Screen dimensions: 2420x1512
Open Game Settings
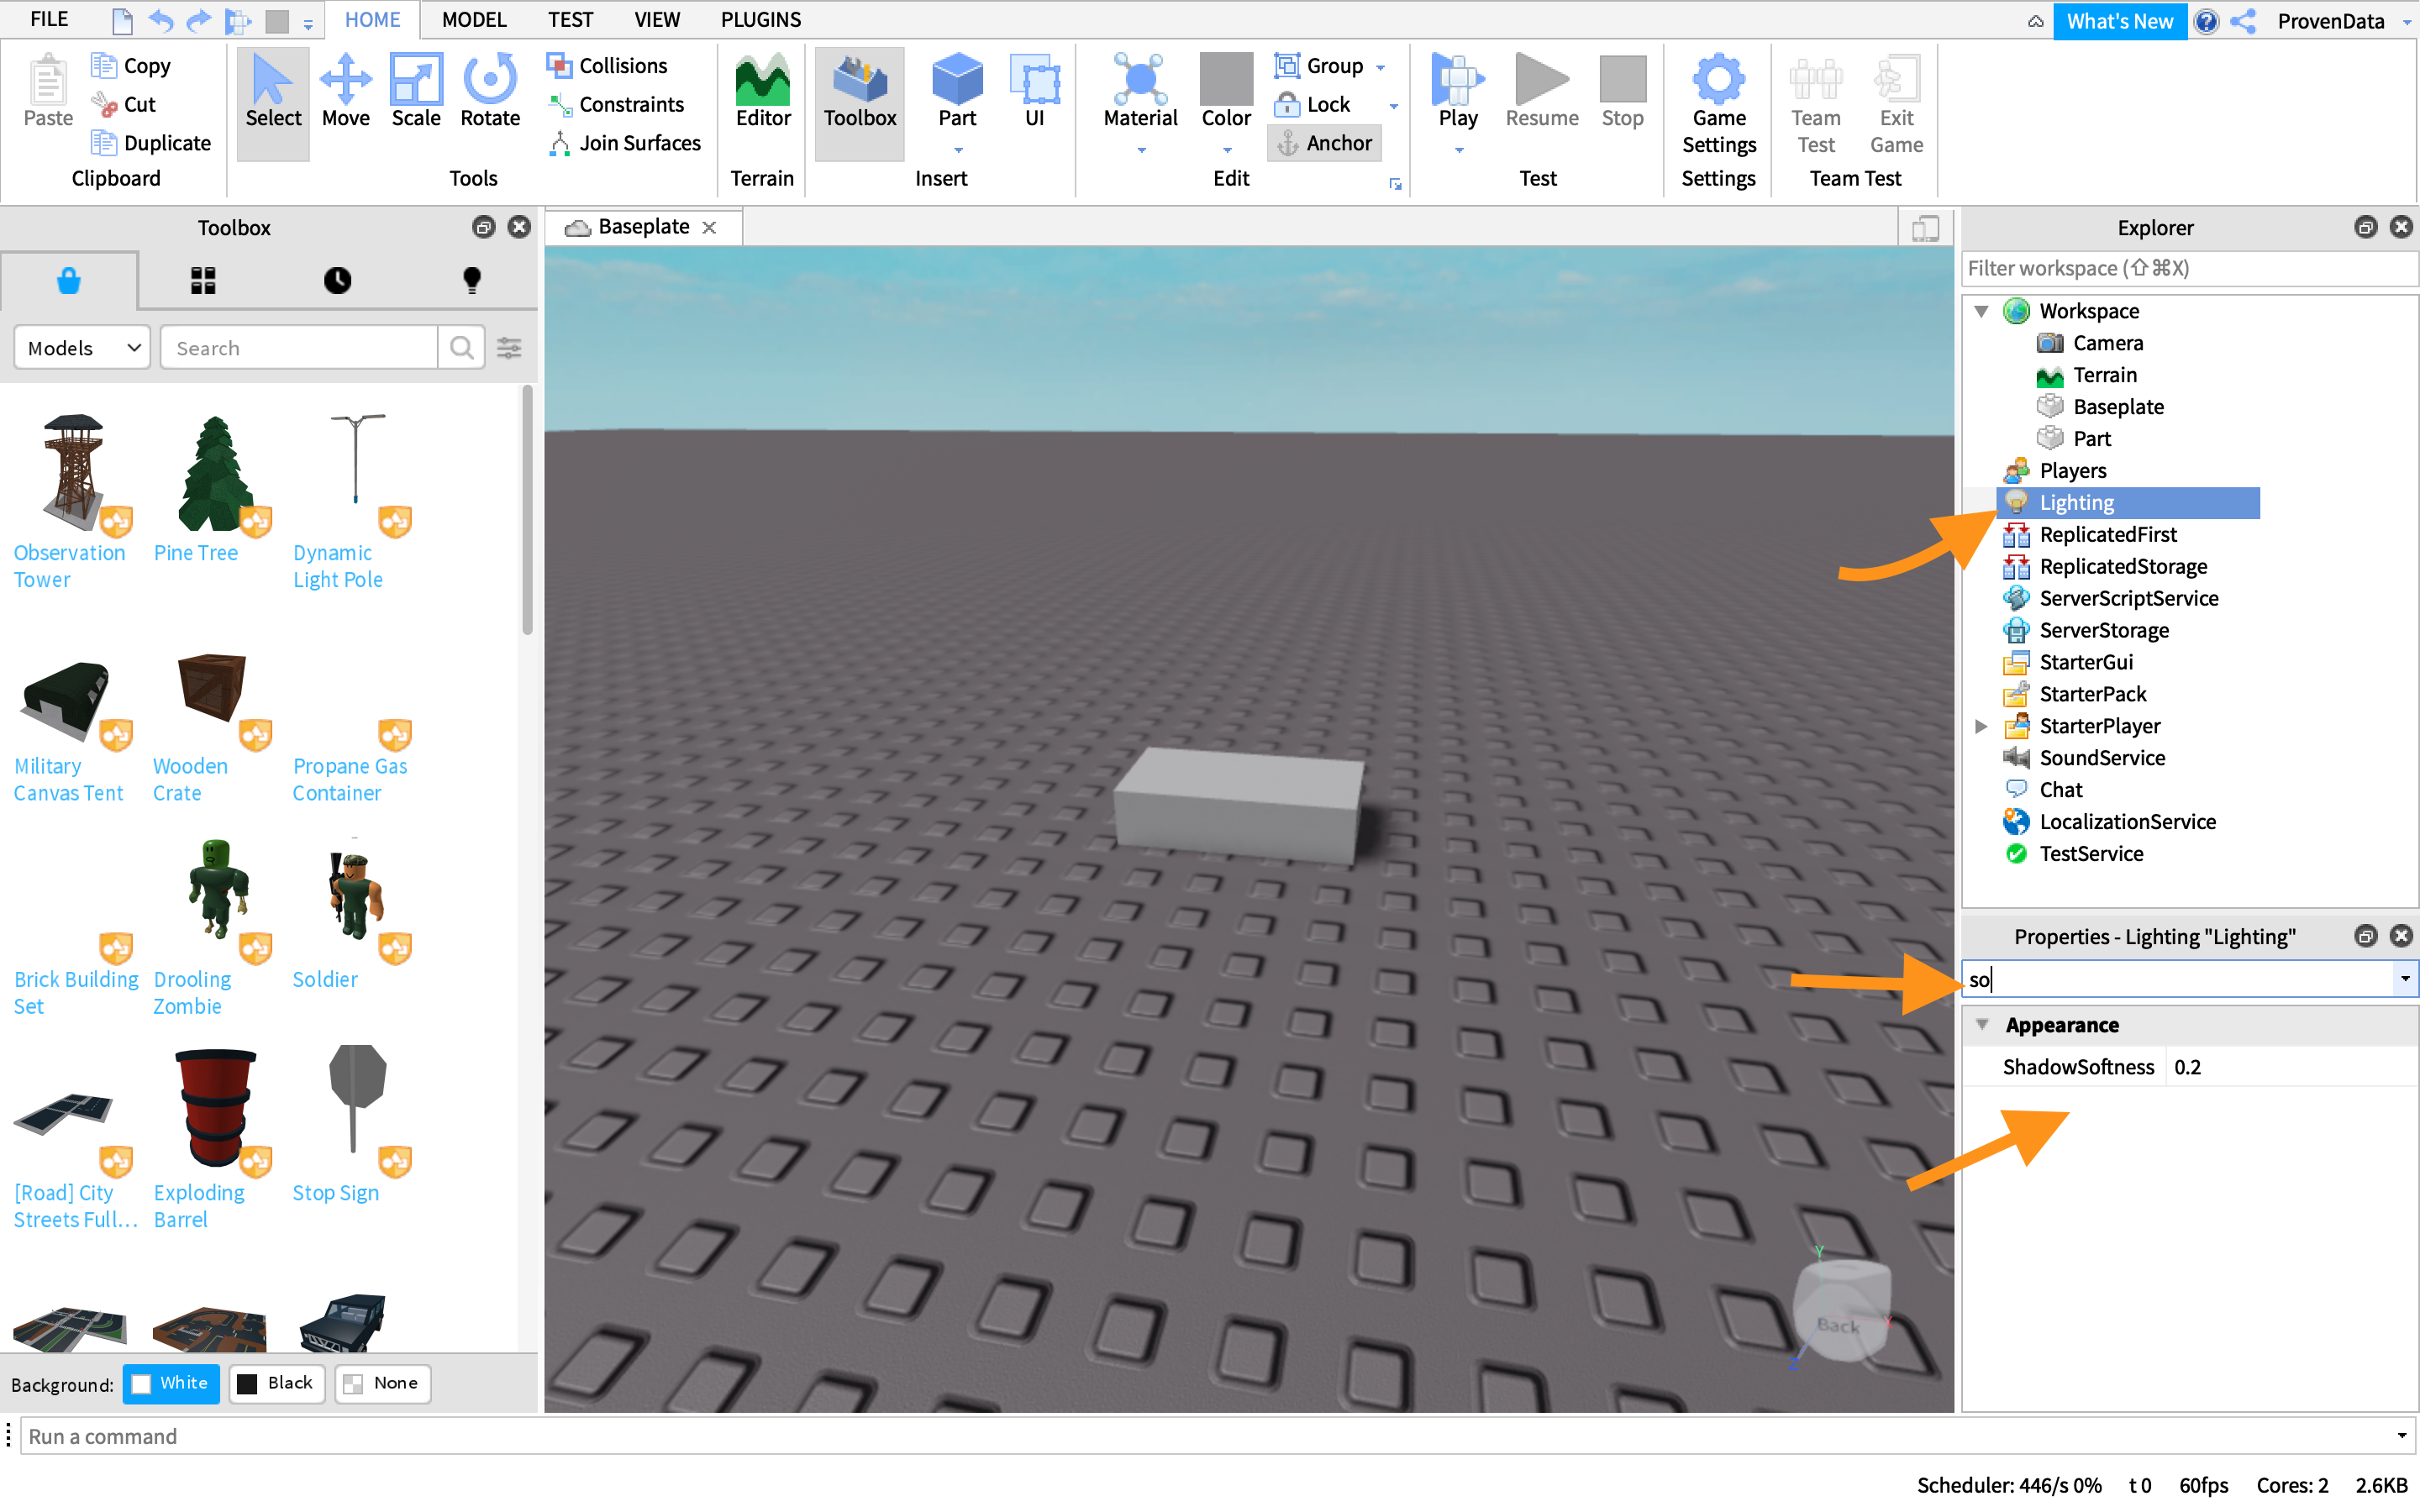(x=1718, y=105)
